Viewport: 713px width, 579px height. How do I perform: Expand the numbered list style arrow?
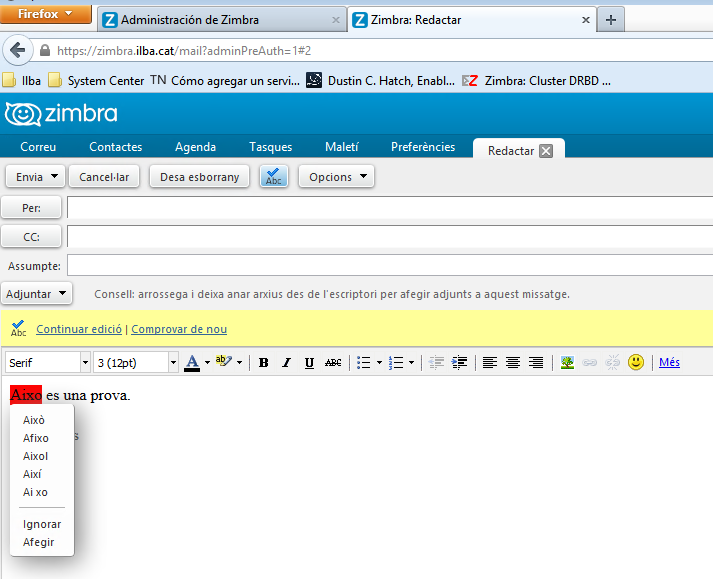point(411,363)
